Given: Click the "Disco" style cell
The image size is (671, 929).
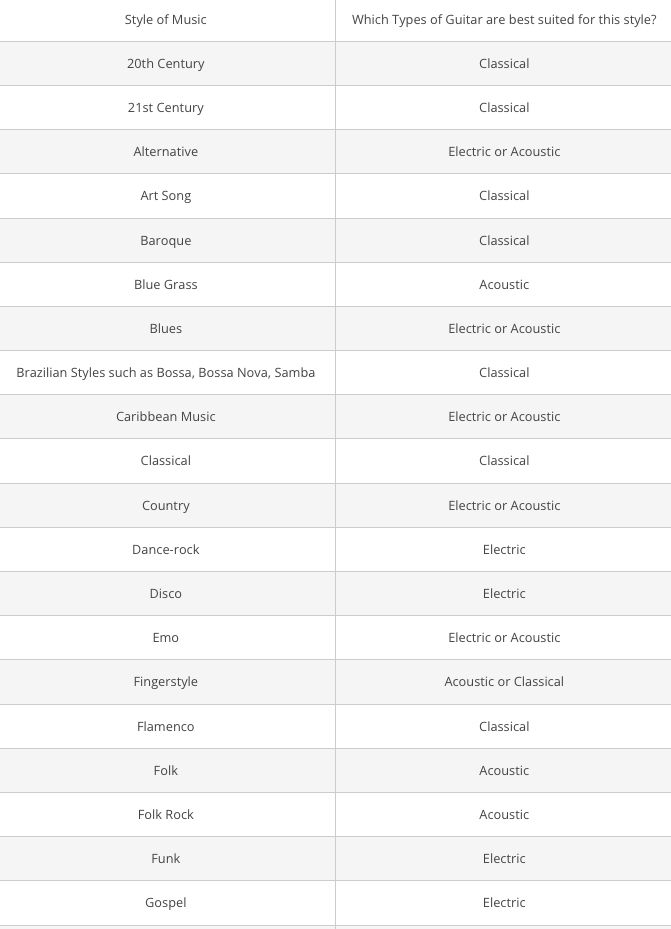Looking at the screenshot, I should click(x=166, y=594).
